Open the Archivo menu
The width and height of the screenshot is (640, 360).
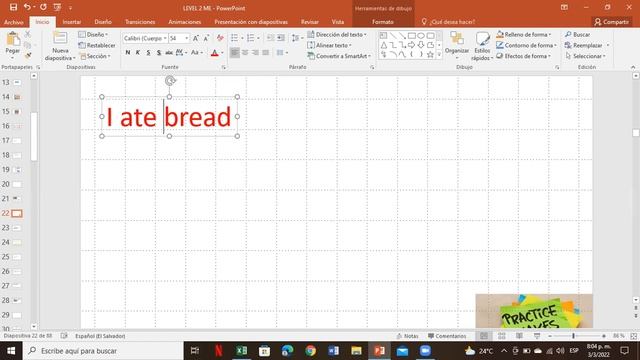(13, 22)
